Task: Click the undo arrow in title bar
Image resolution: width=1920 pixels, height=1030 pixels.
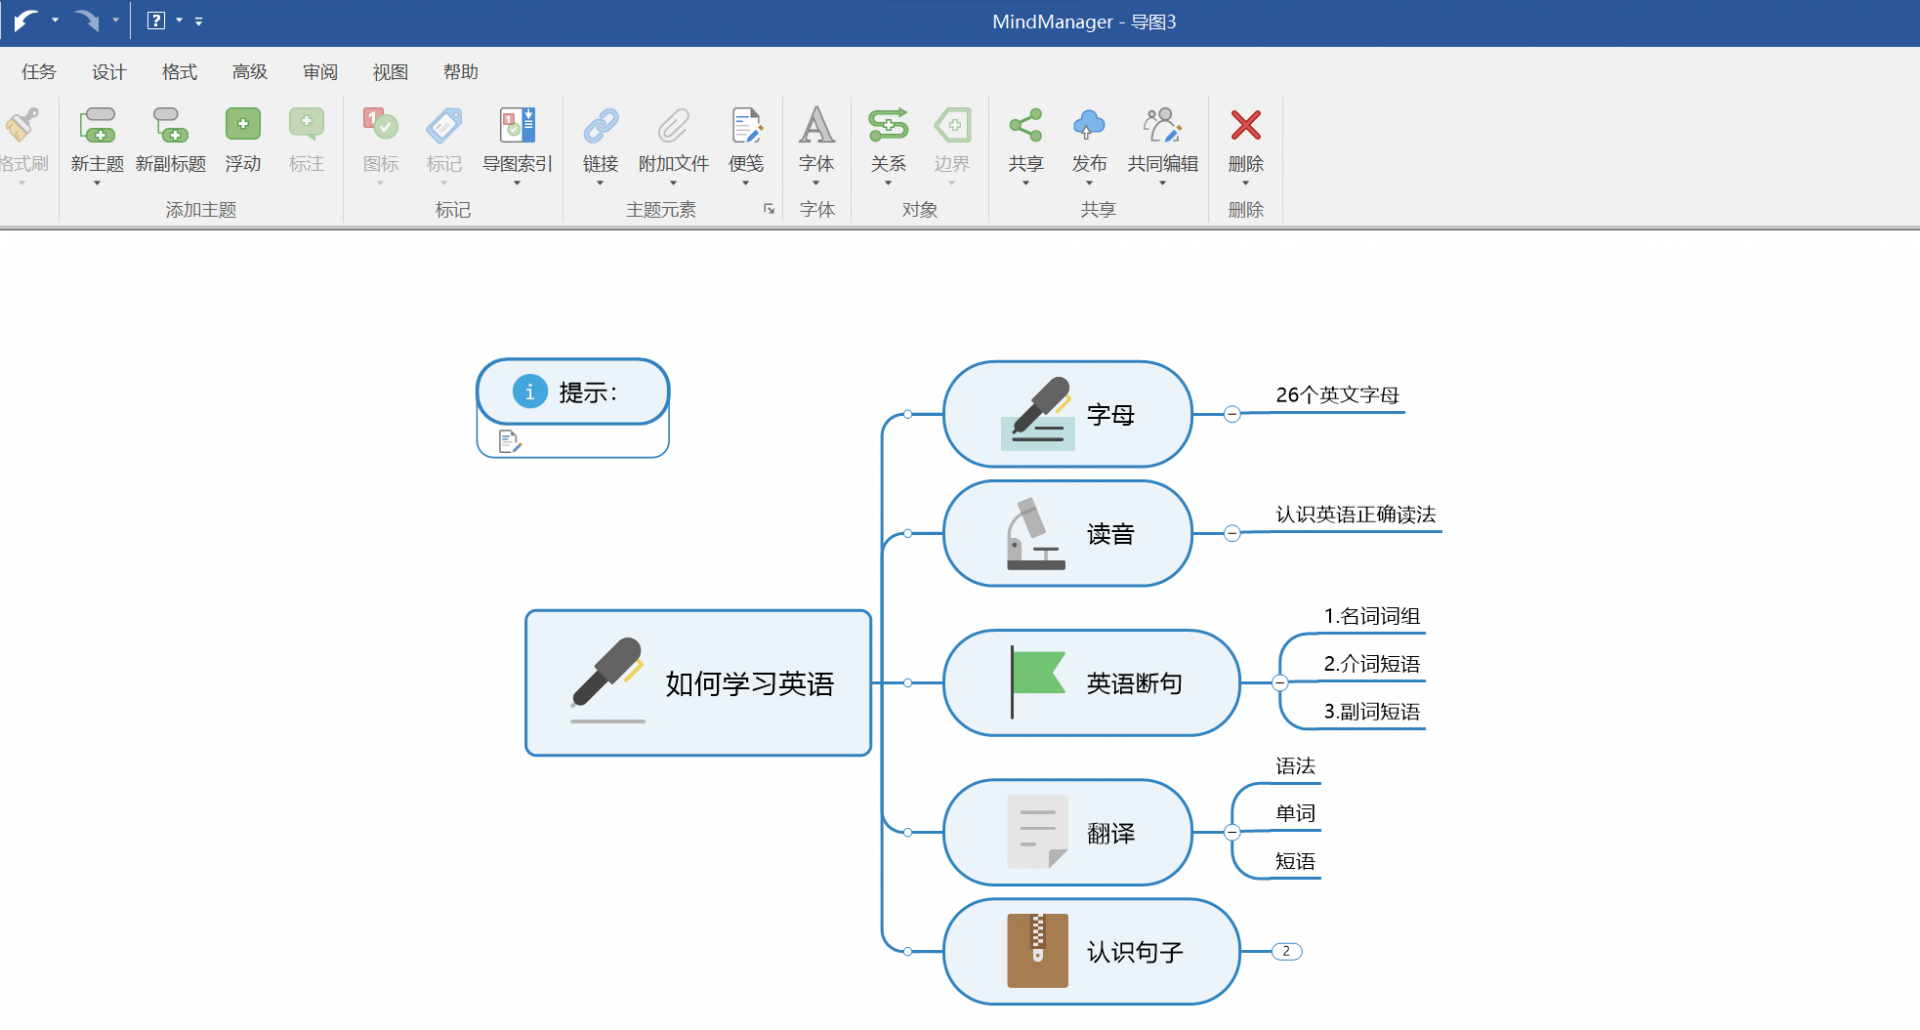Action: [x=27, y=20]
